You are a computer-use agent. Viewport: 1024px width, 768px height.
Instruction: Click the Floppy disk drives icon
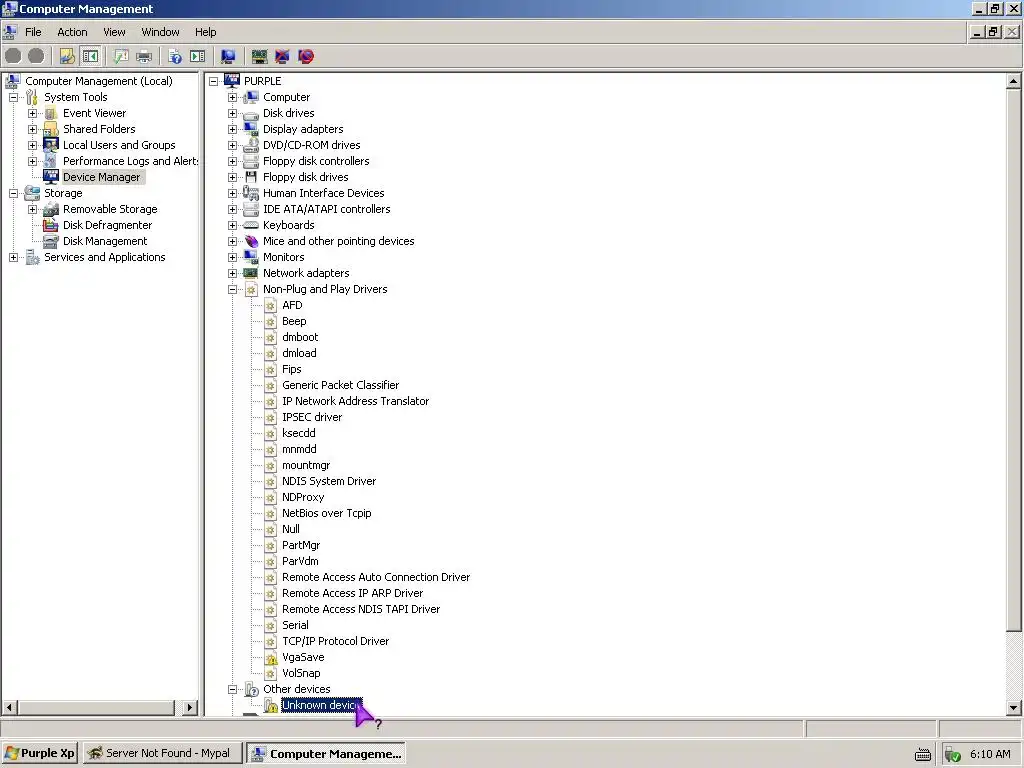coord(251,177)
